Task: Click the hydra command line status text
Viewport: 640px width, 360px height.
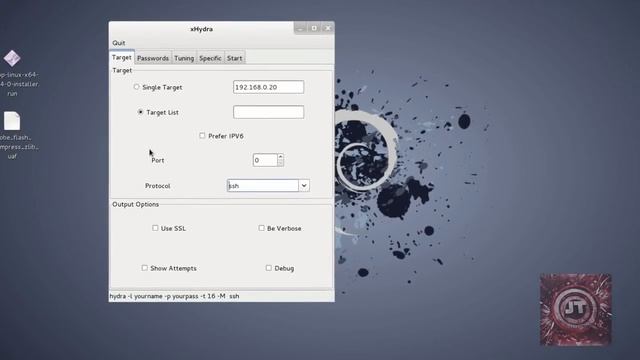Action: pos(174,296)
